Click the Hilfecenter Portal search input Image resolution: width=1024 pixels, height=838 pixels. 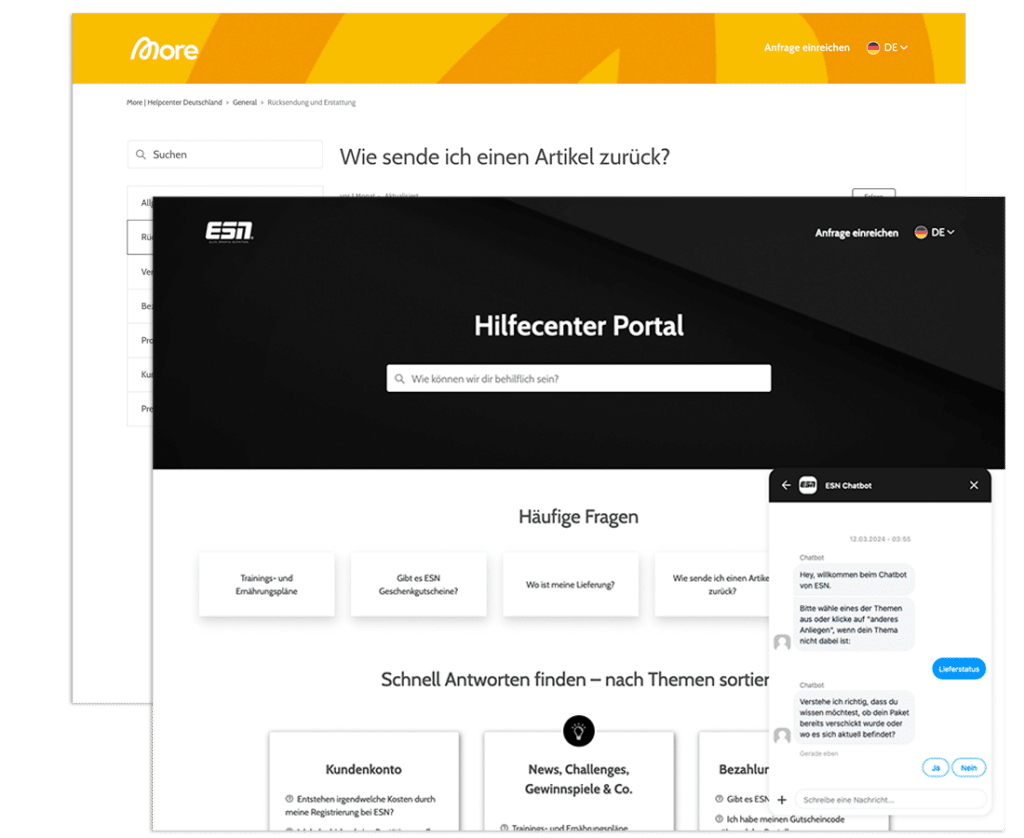tap(579, 379)
